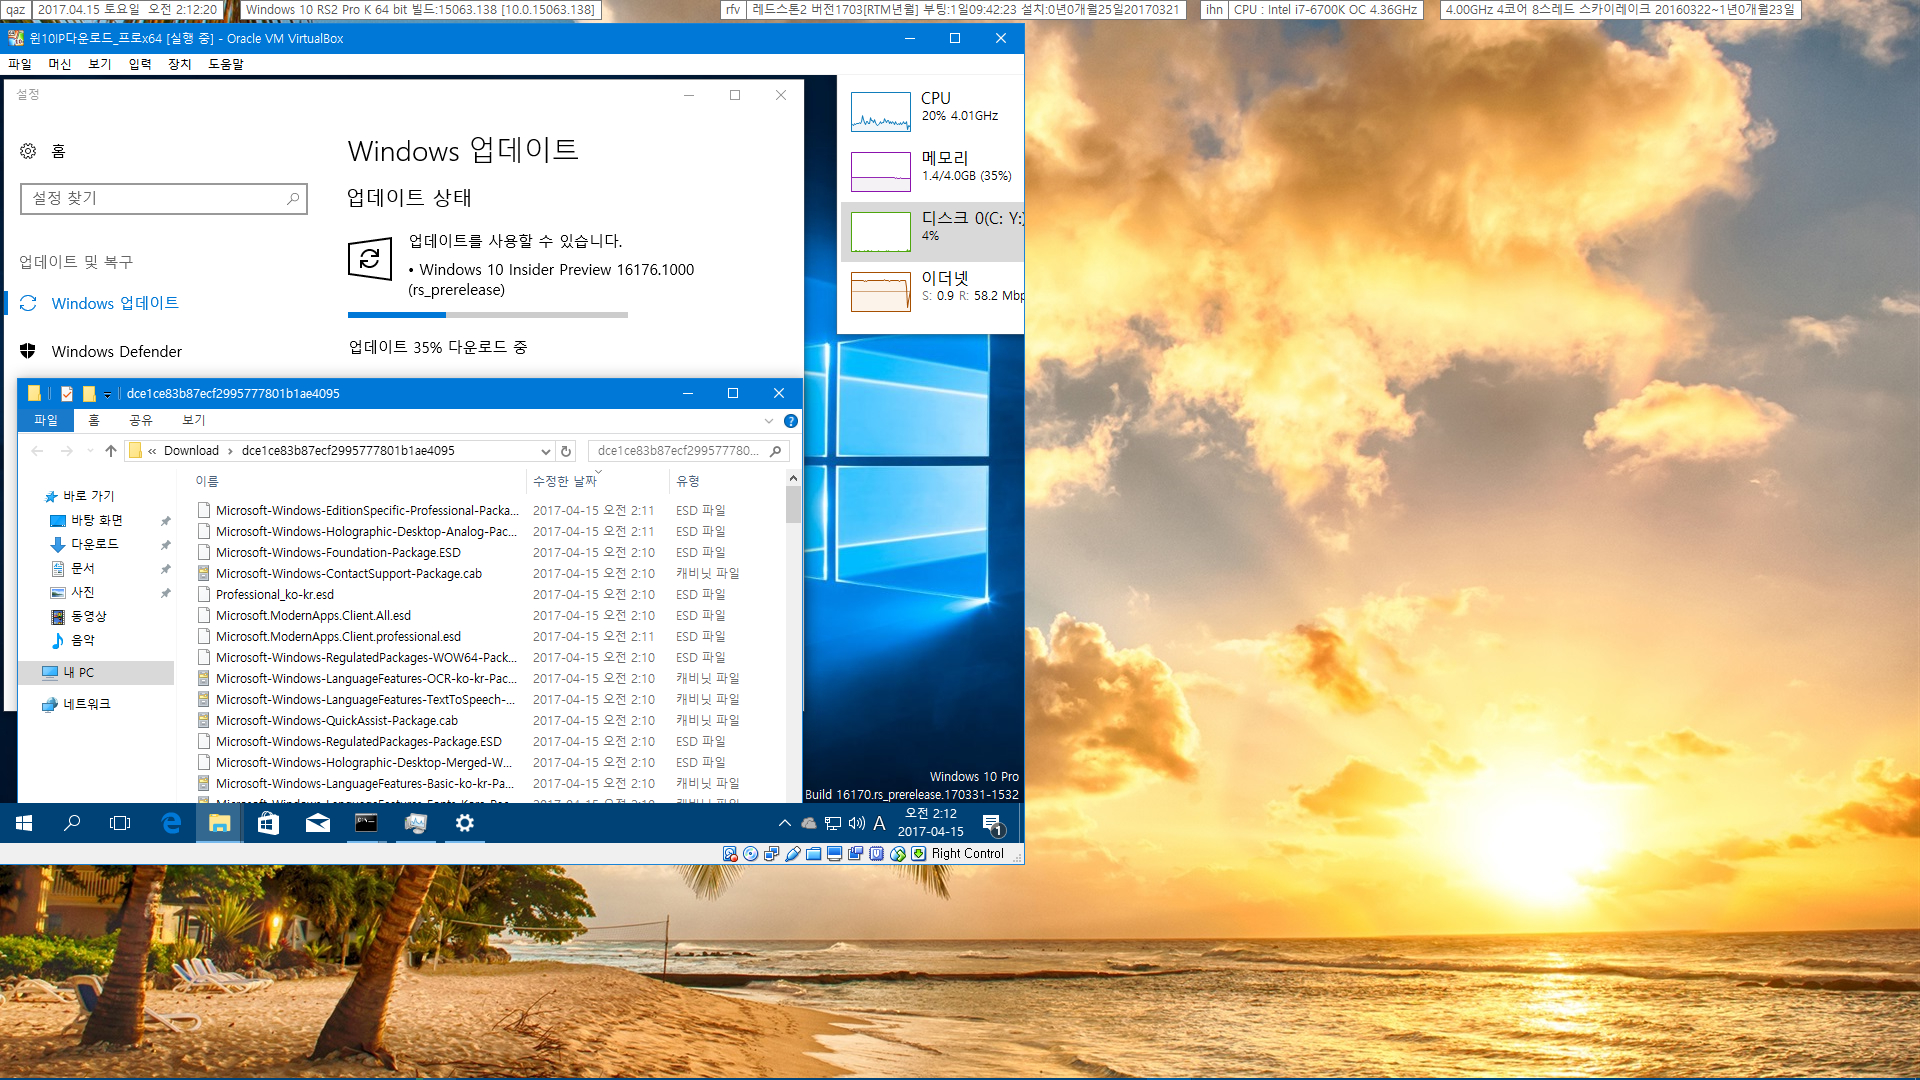
Task: Click the Explorer folder search box
Action: pyautogui.click(x=688, y=451)
